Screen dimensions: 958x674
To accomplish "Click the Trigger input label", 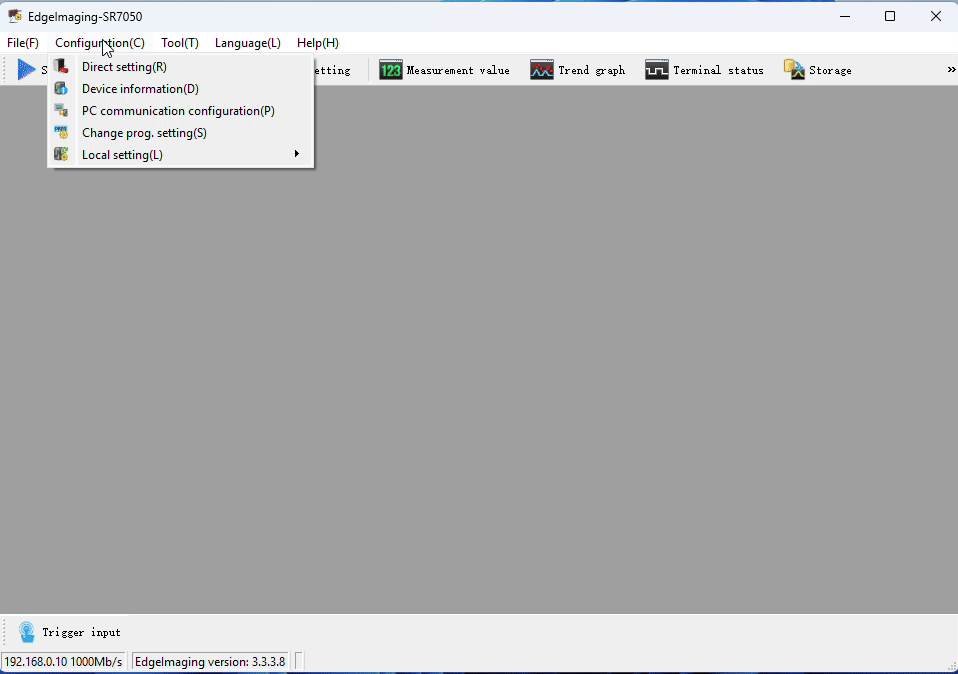I will (x=81, y=632).
